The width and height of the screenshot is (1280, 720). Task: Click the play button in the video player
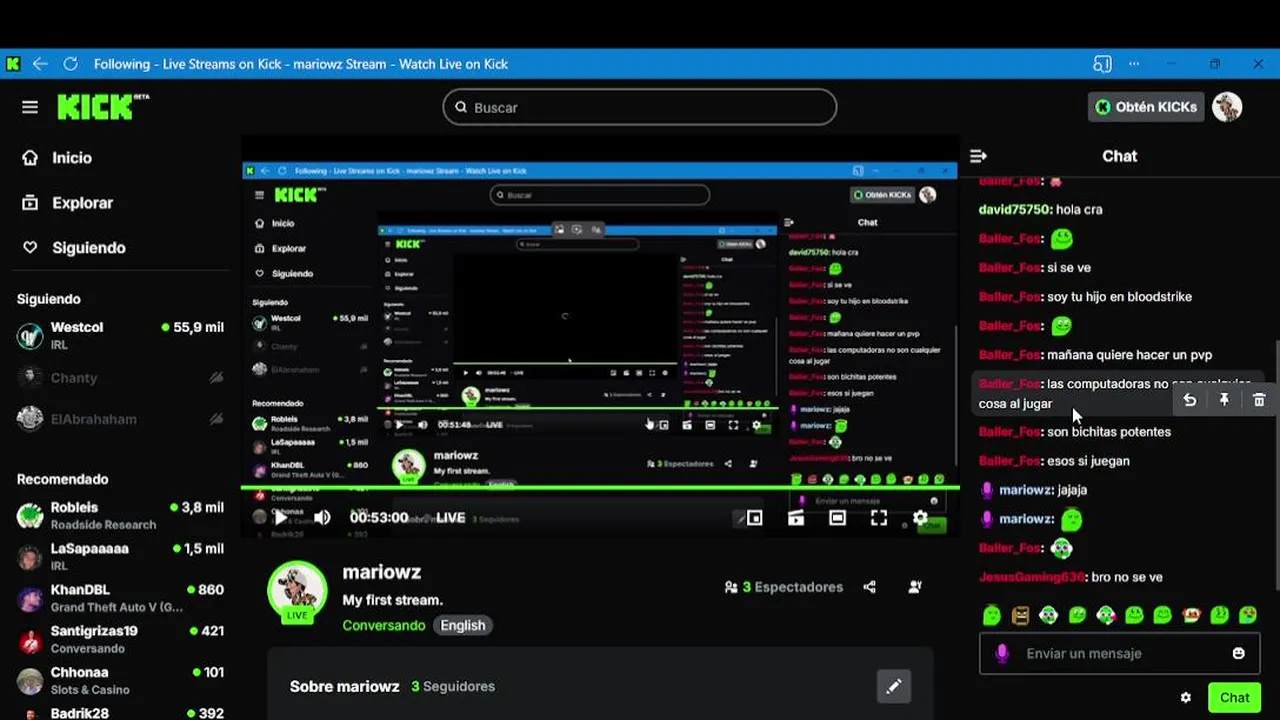281,517
